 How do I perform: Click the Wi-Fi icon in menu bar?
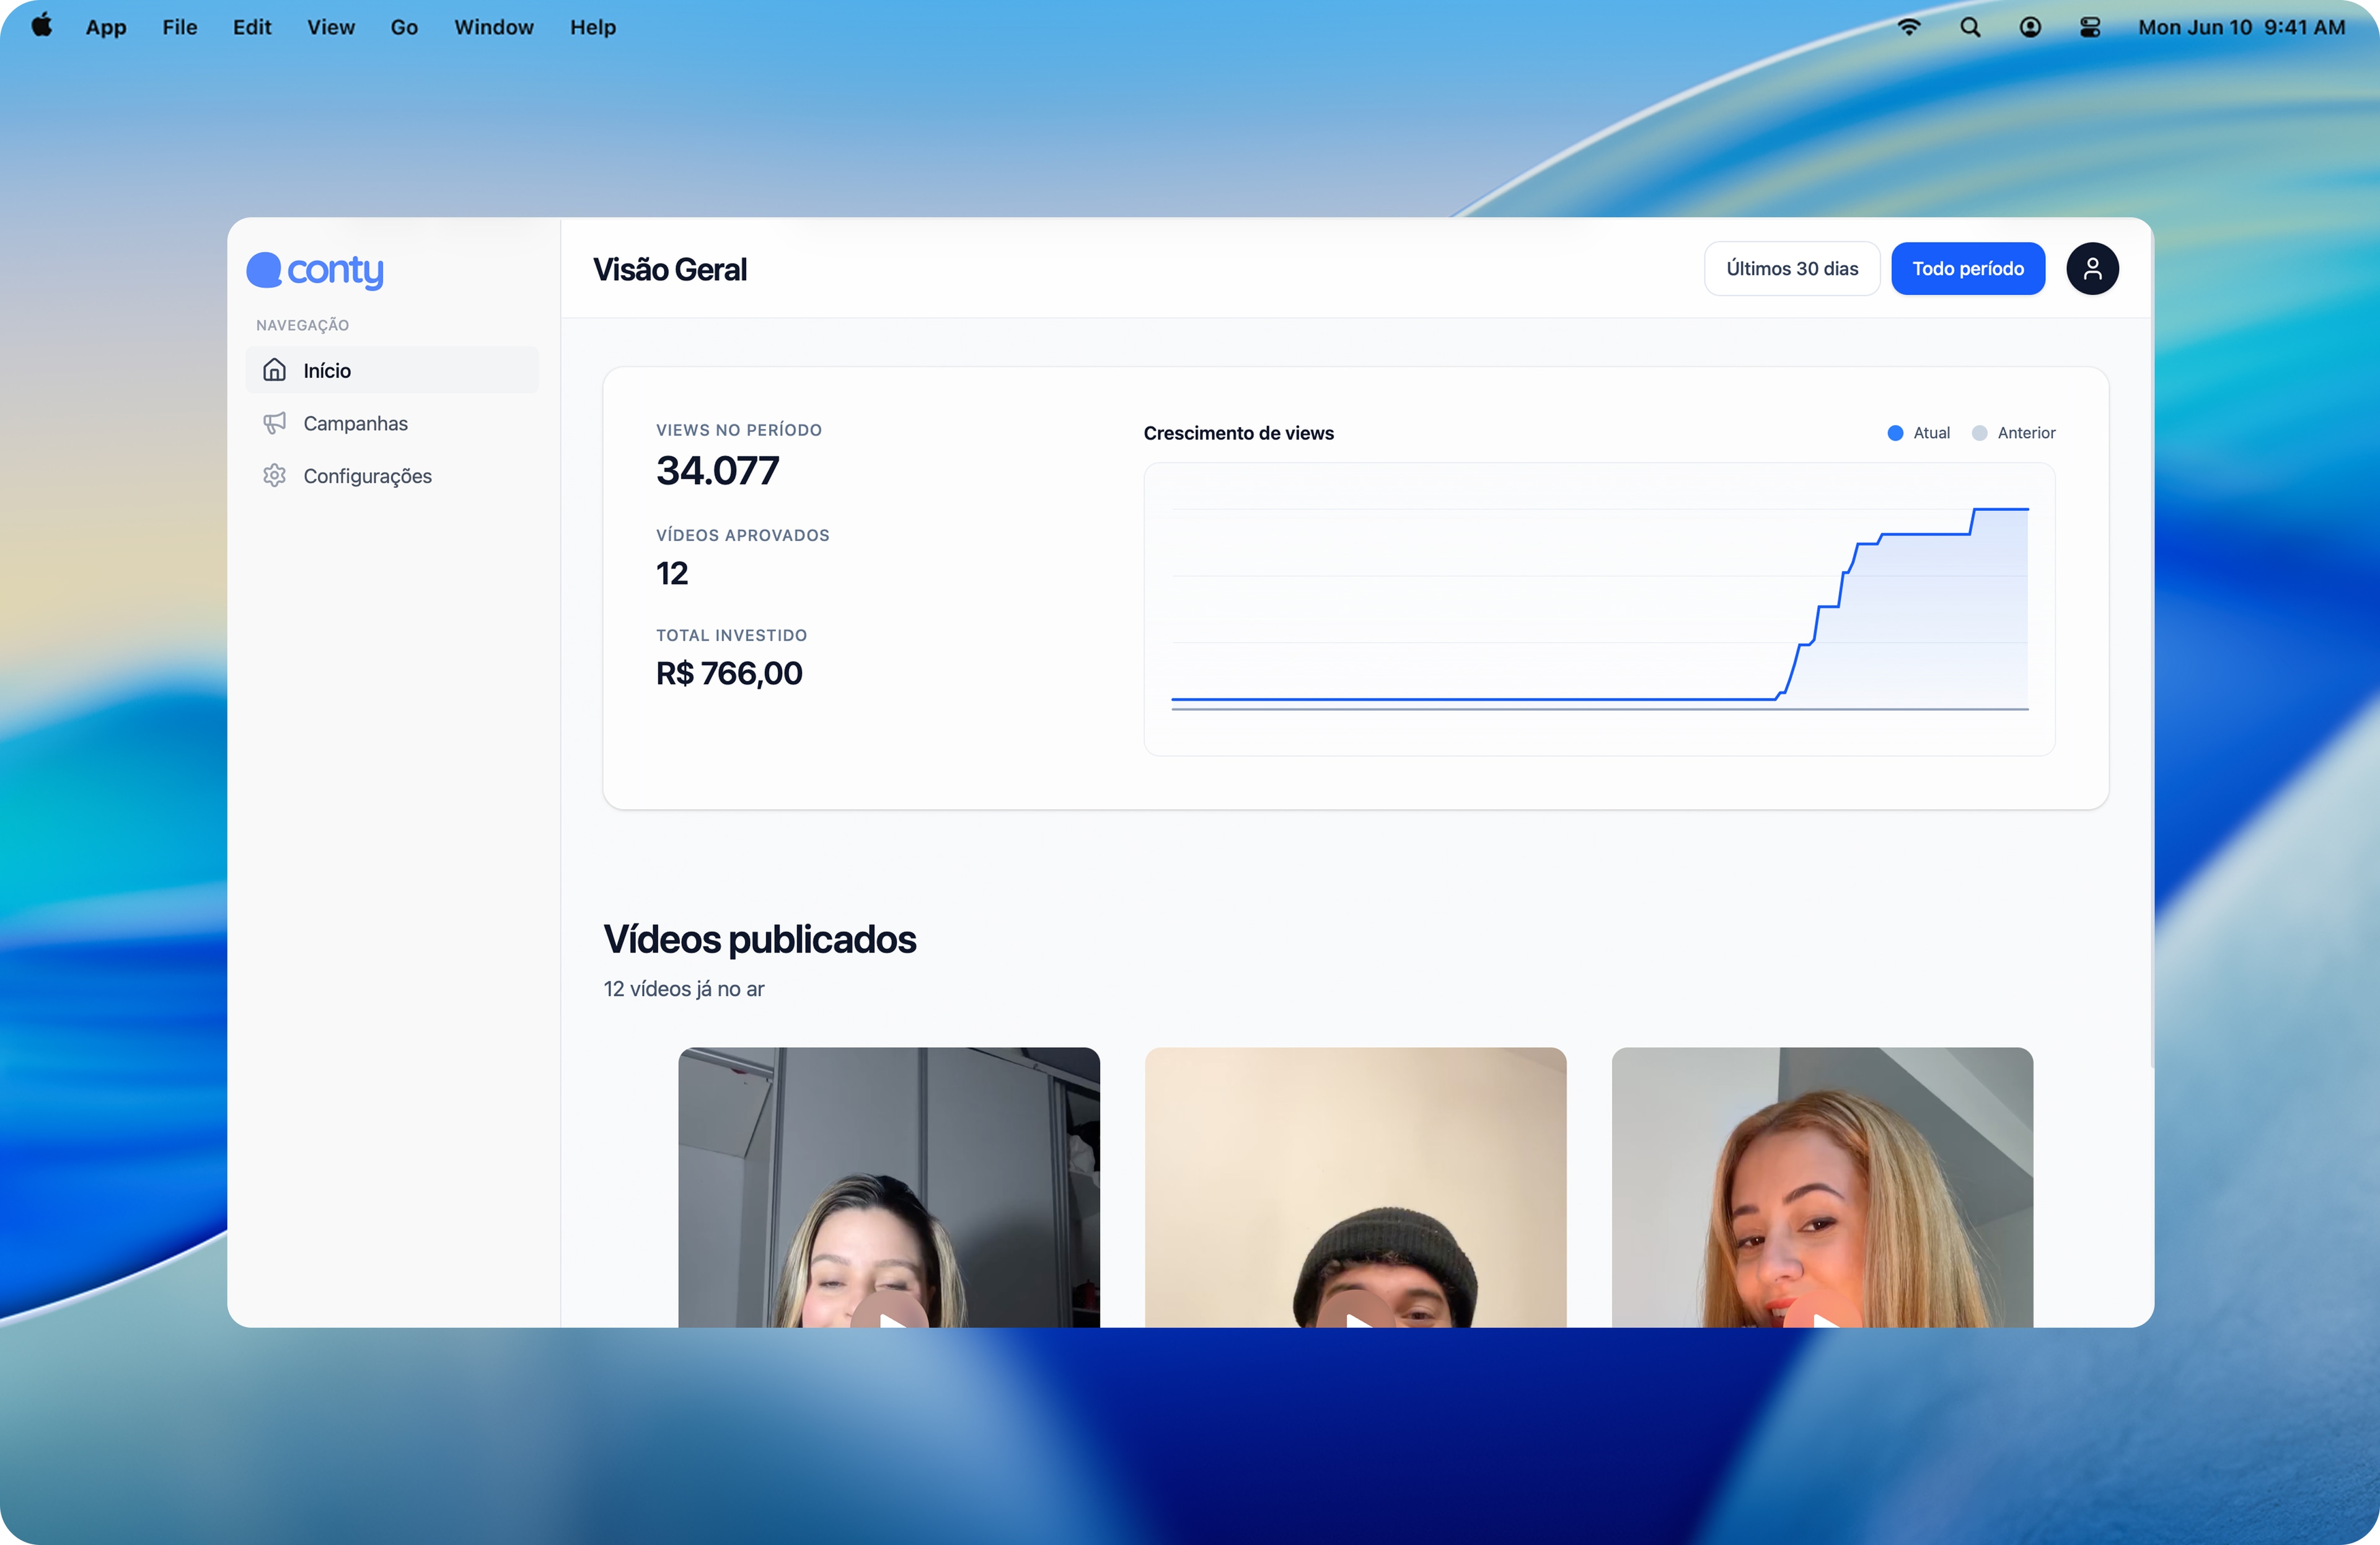pyautogui.click(x=1909, y=27)
